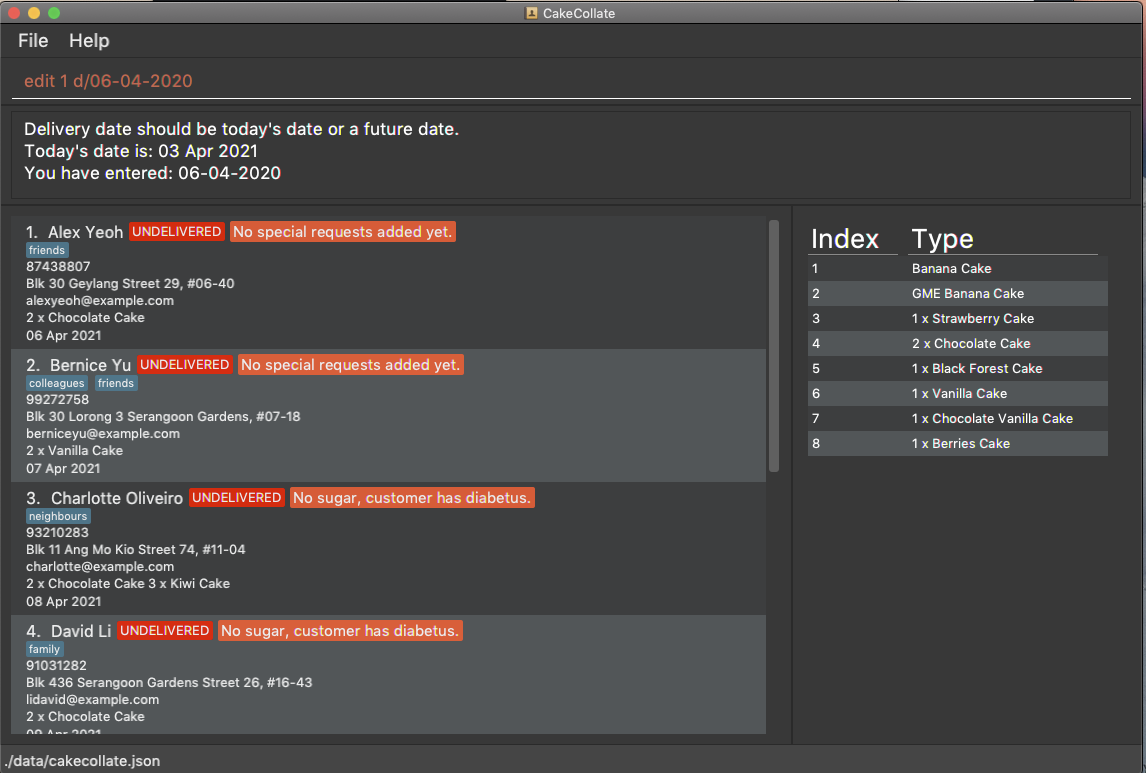Click Alex Yeoh's special request label
The image size is (1146, 773).
(x=343, y=232)
